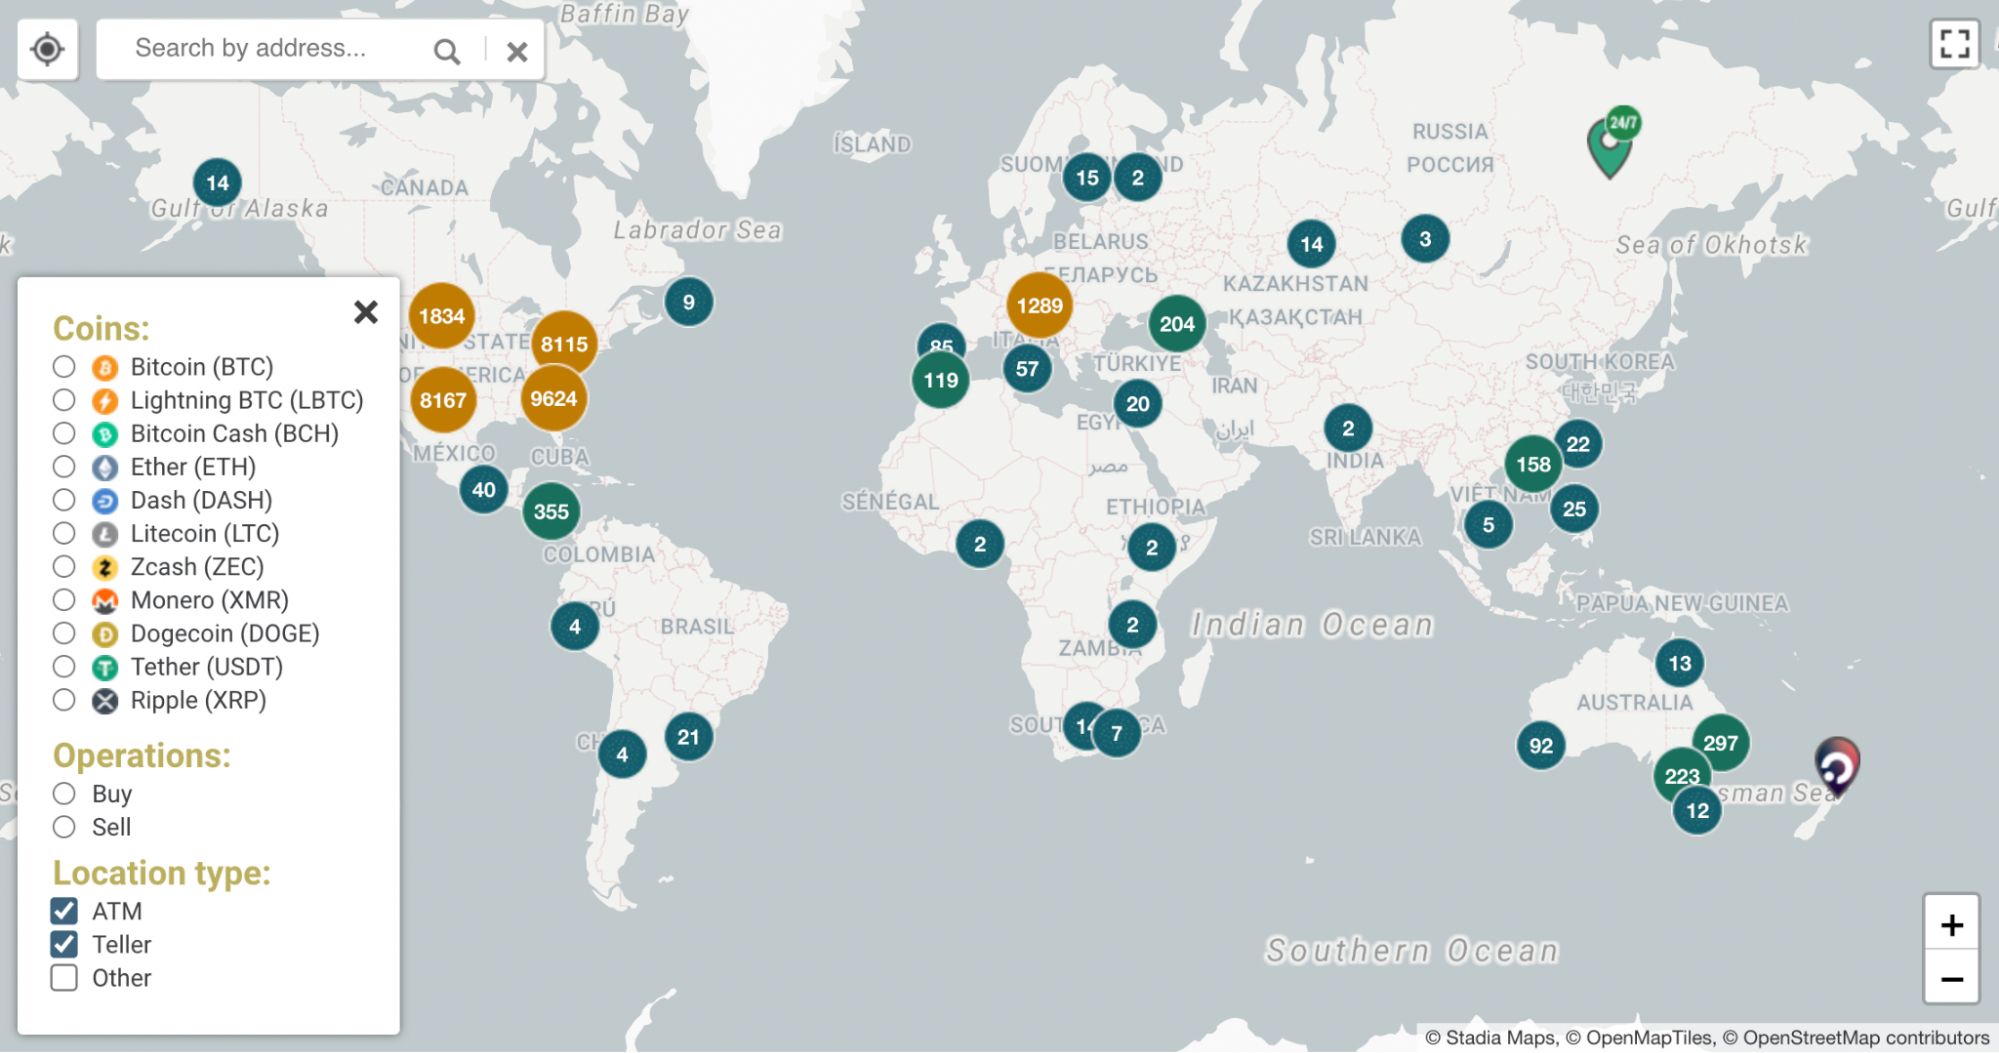Clear the search using the X icon
Screen dimensions: 1999x1053
point(517,48)
